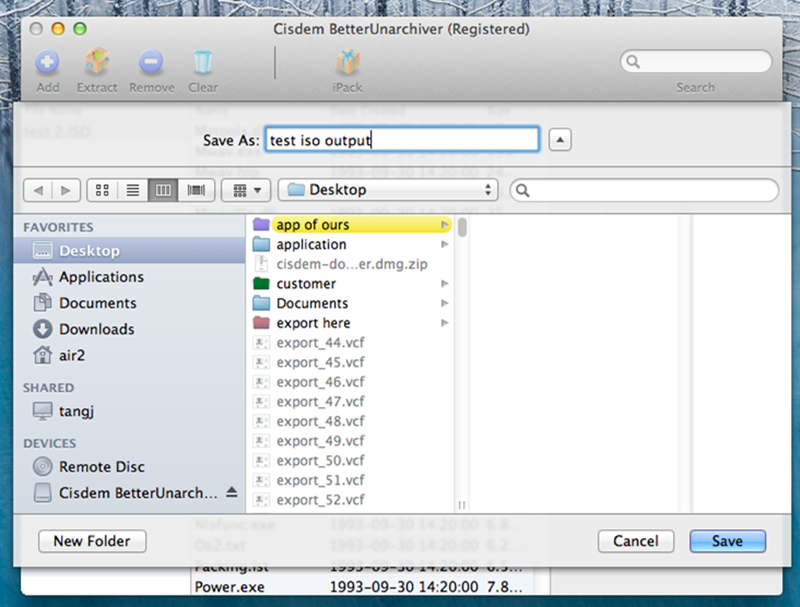The height and width of the screenshot is (607, 800).
Task: Select export_52.vcf
Action: click(352, 499)
